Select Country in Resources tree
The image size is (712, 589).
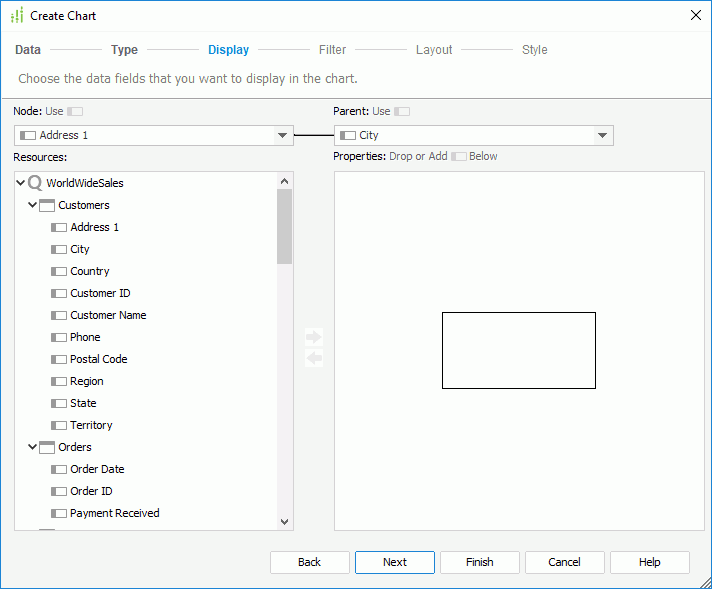click(x=90, y=271)
